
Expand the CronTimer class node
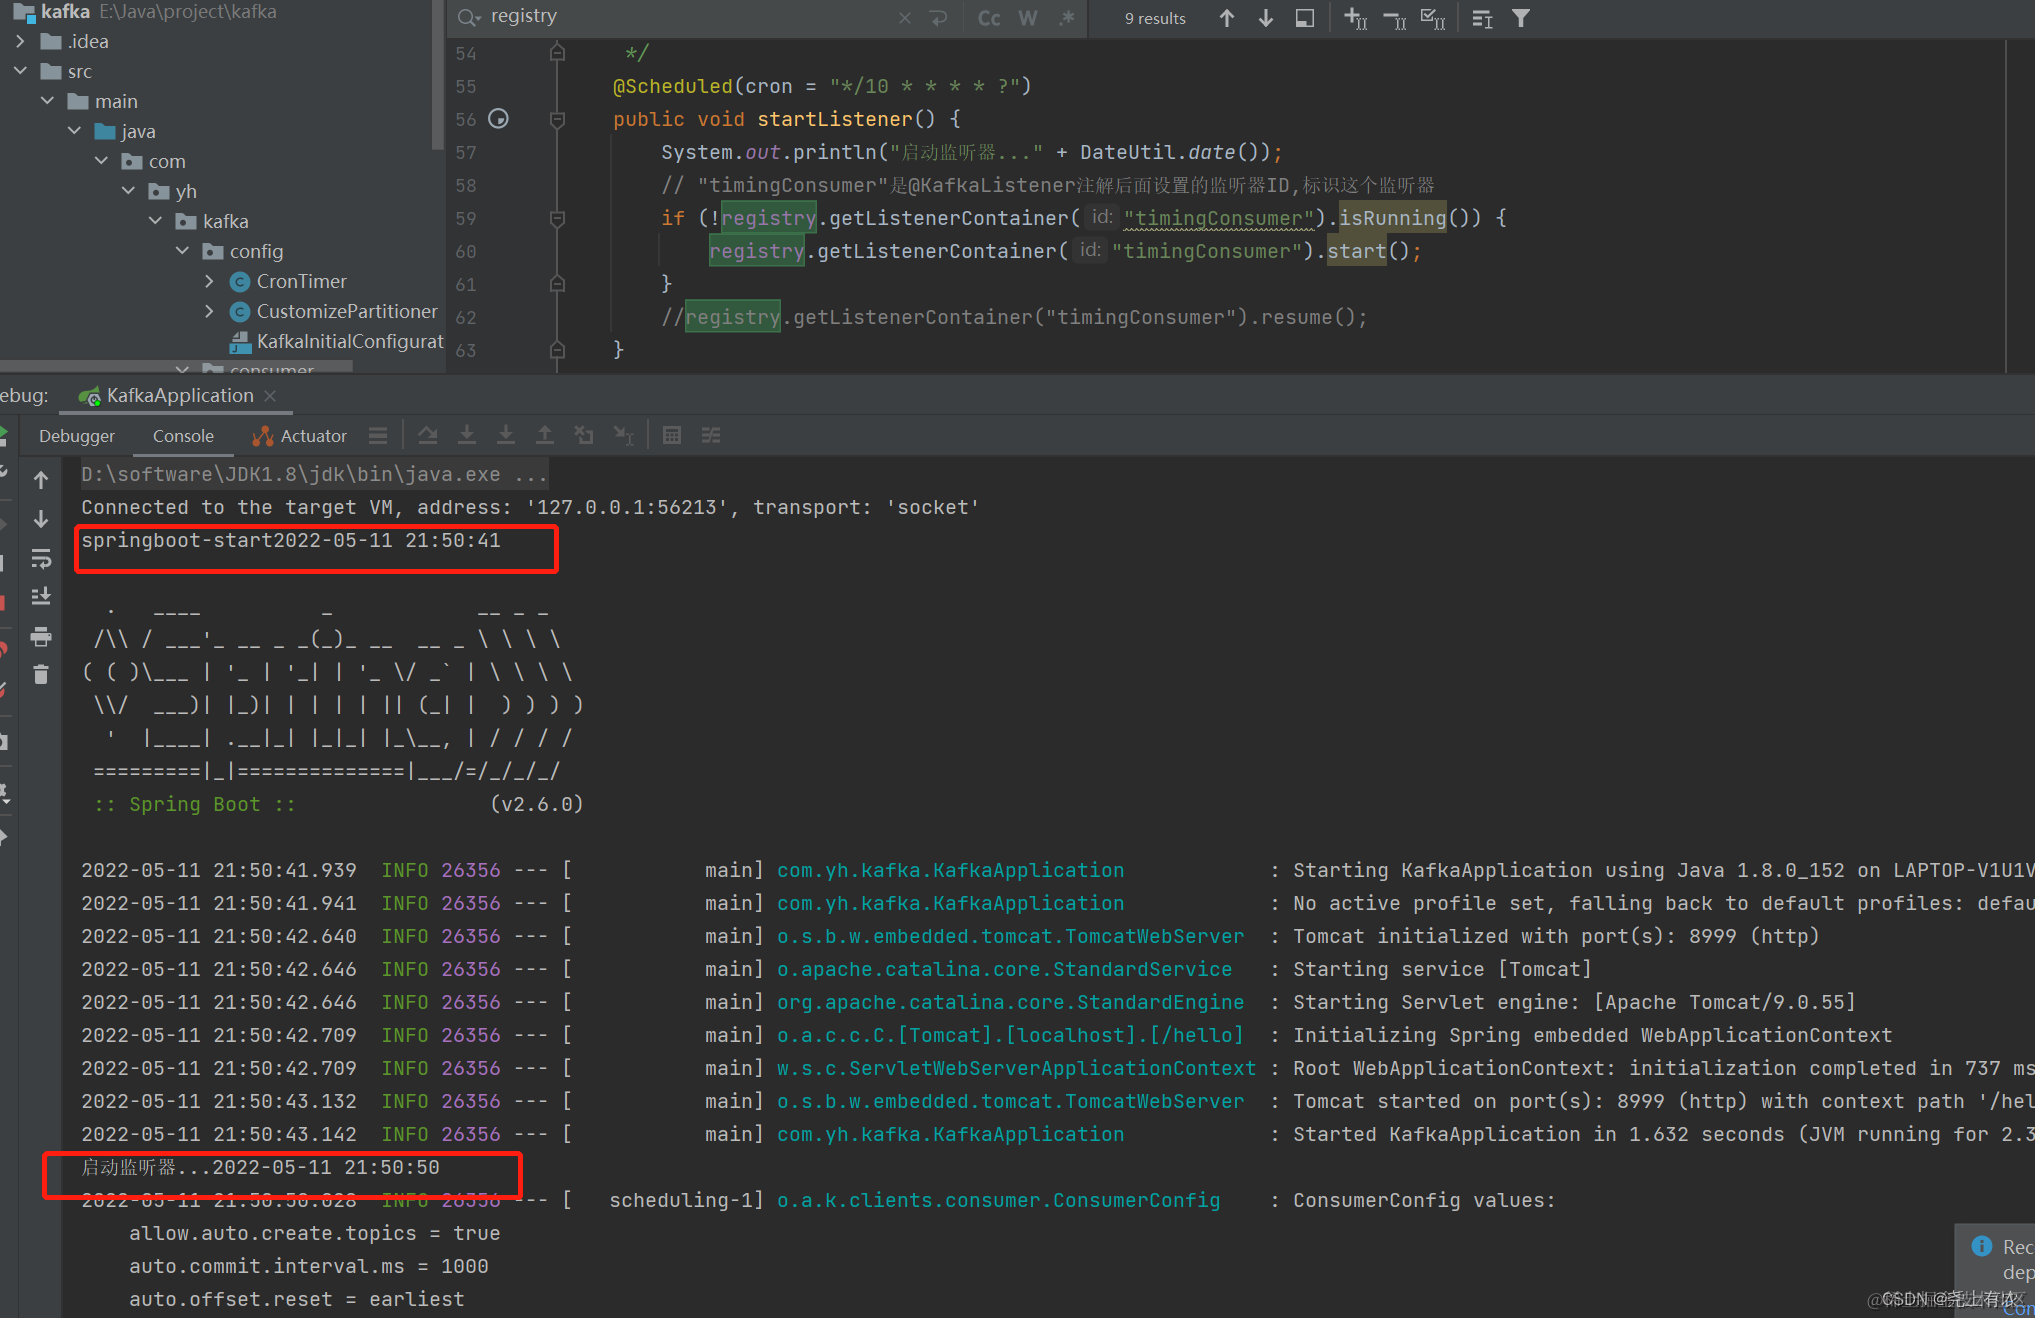[209, 281]
